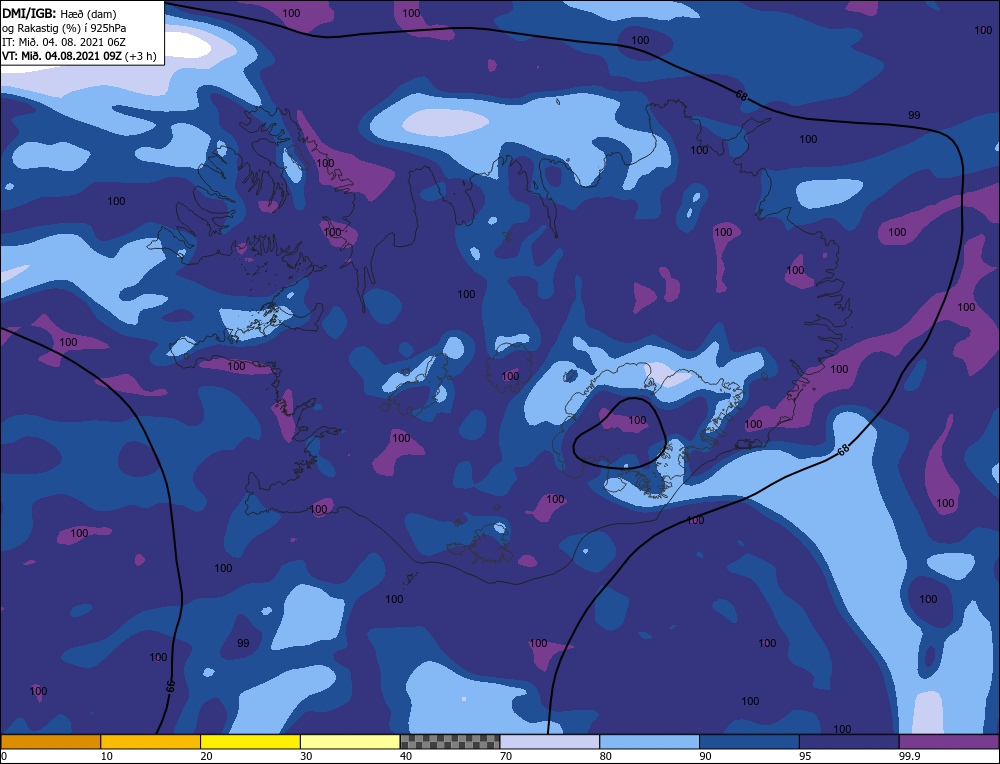Click the legend value label 30
1000x764 pixels.
click(x=305, y=756)
